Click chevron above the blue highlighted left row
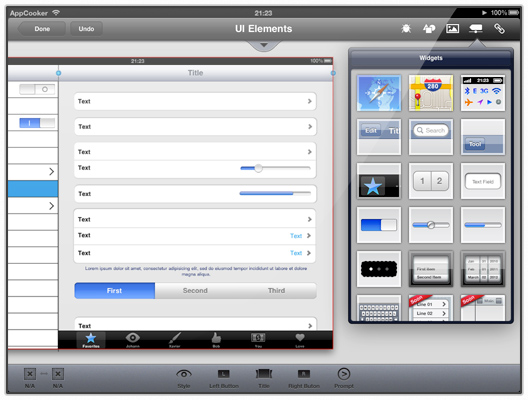The width and height of the screenshot is (528, 400). (x=51, y=172)
